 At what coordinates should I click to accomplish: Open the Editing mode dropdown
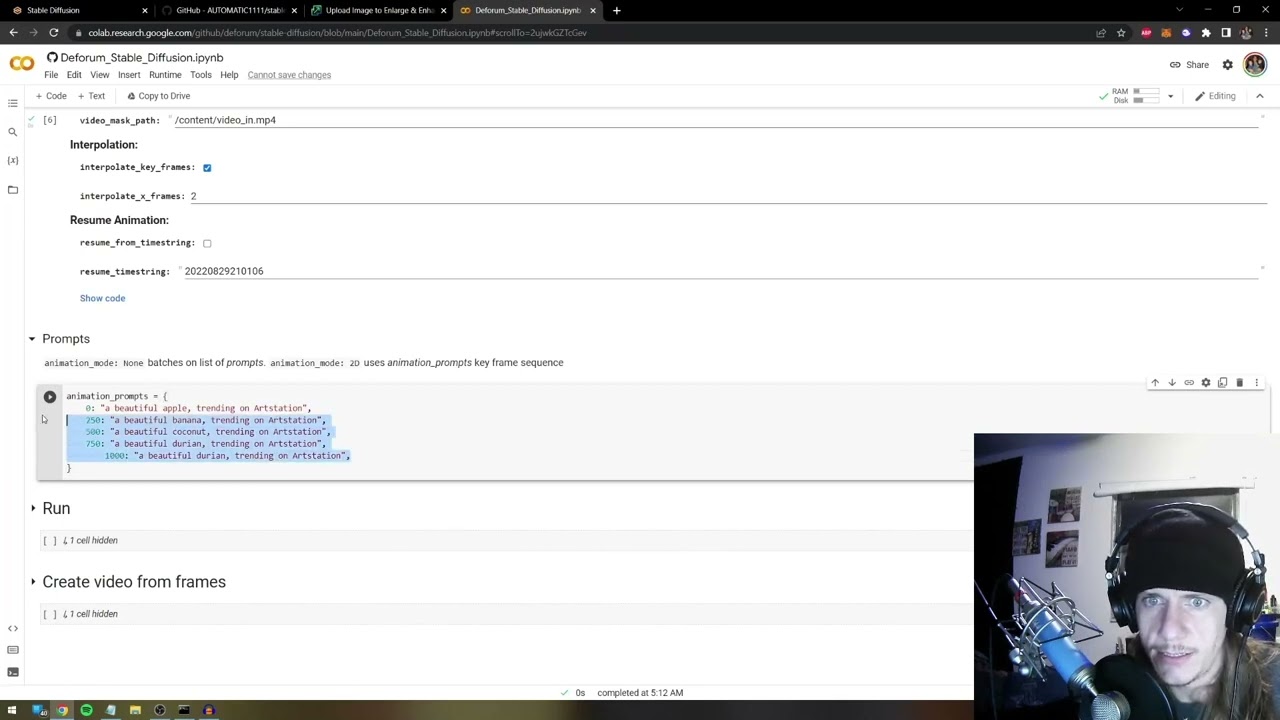(1215, 96)
